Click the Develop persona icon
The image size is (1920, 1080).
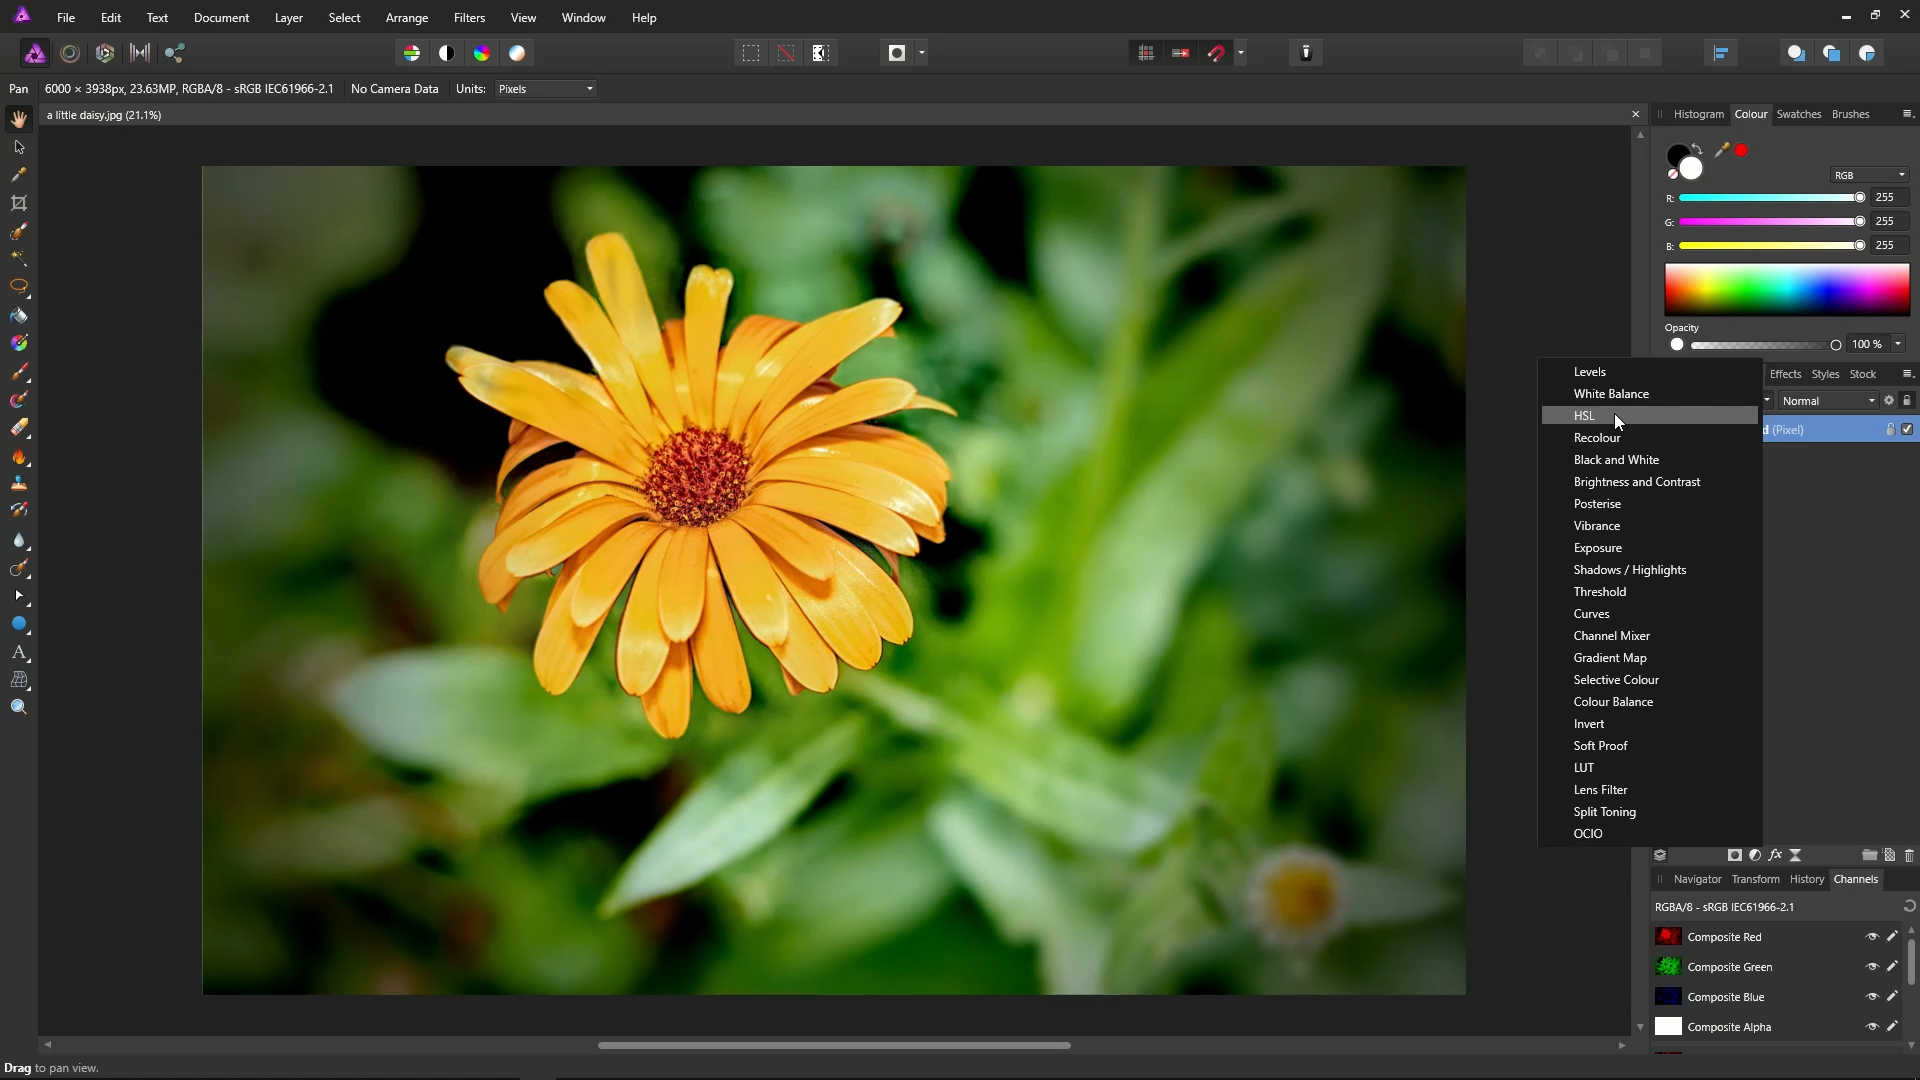pyautogui.click(x=105, y=53)
